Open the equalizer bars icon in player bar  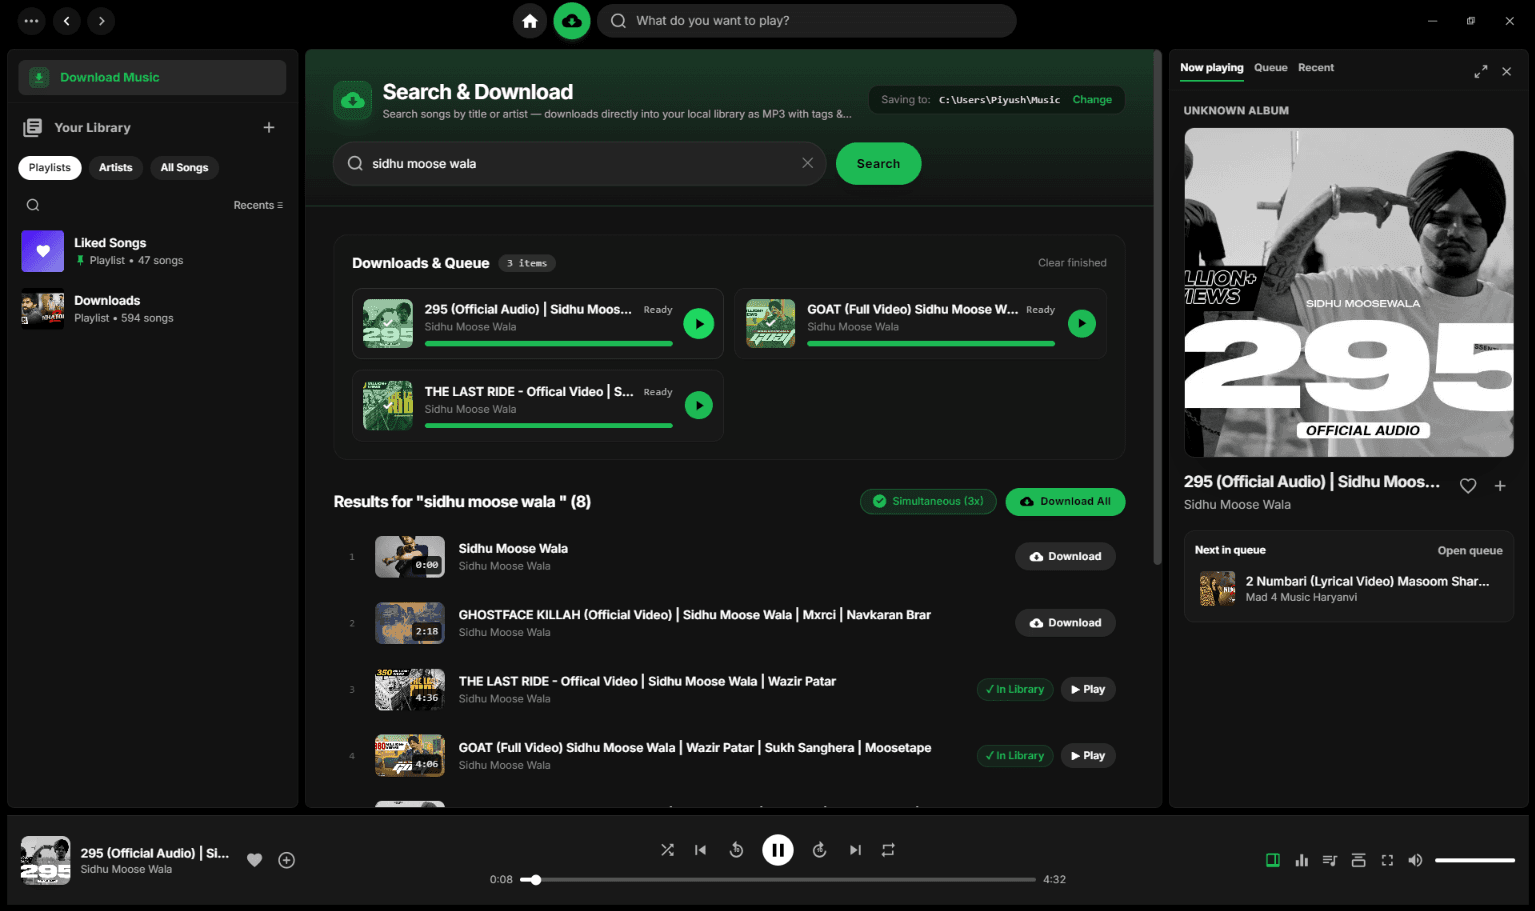tap(1301, 860)
